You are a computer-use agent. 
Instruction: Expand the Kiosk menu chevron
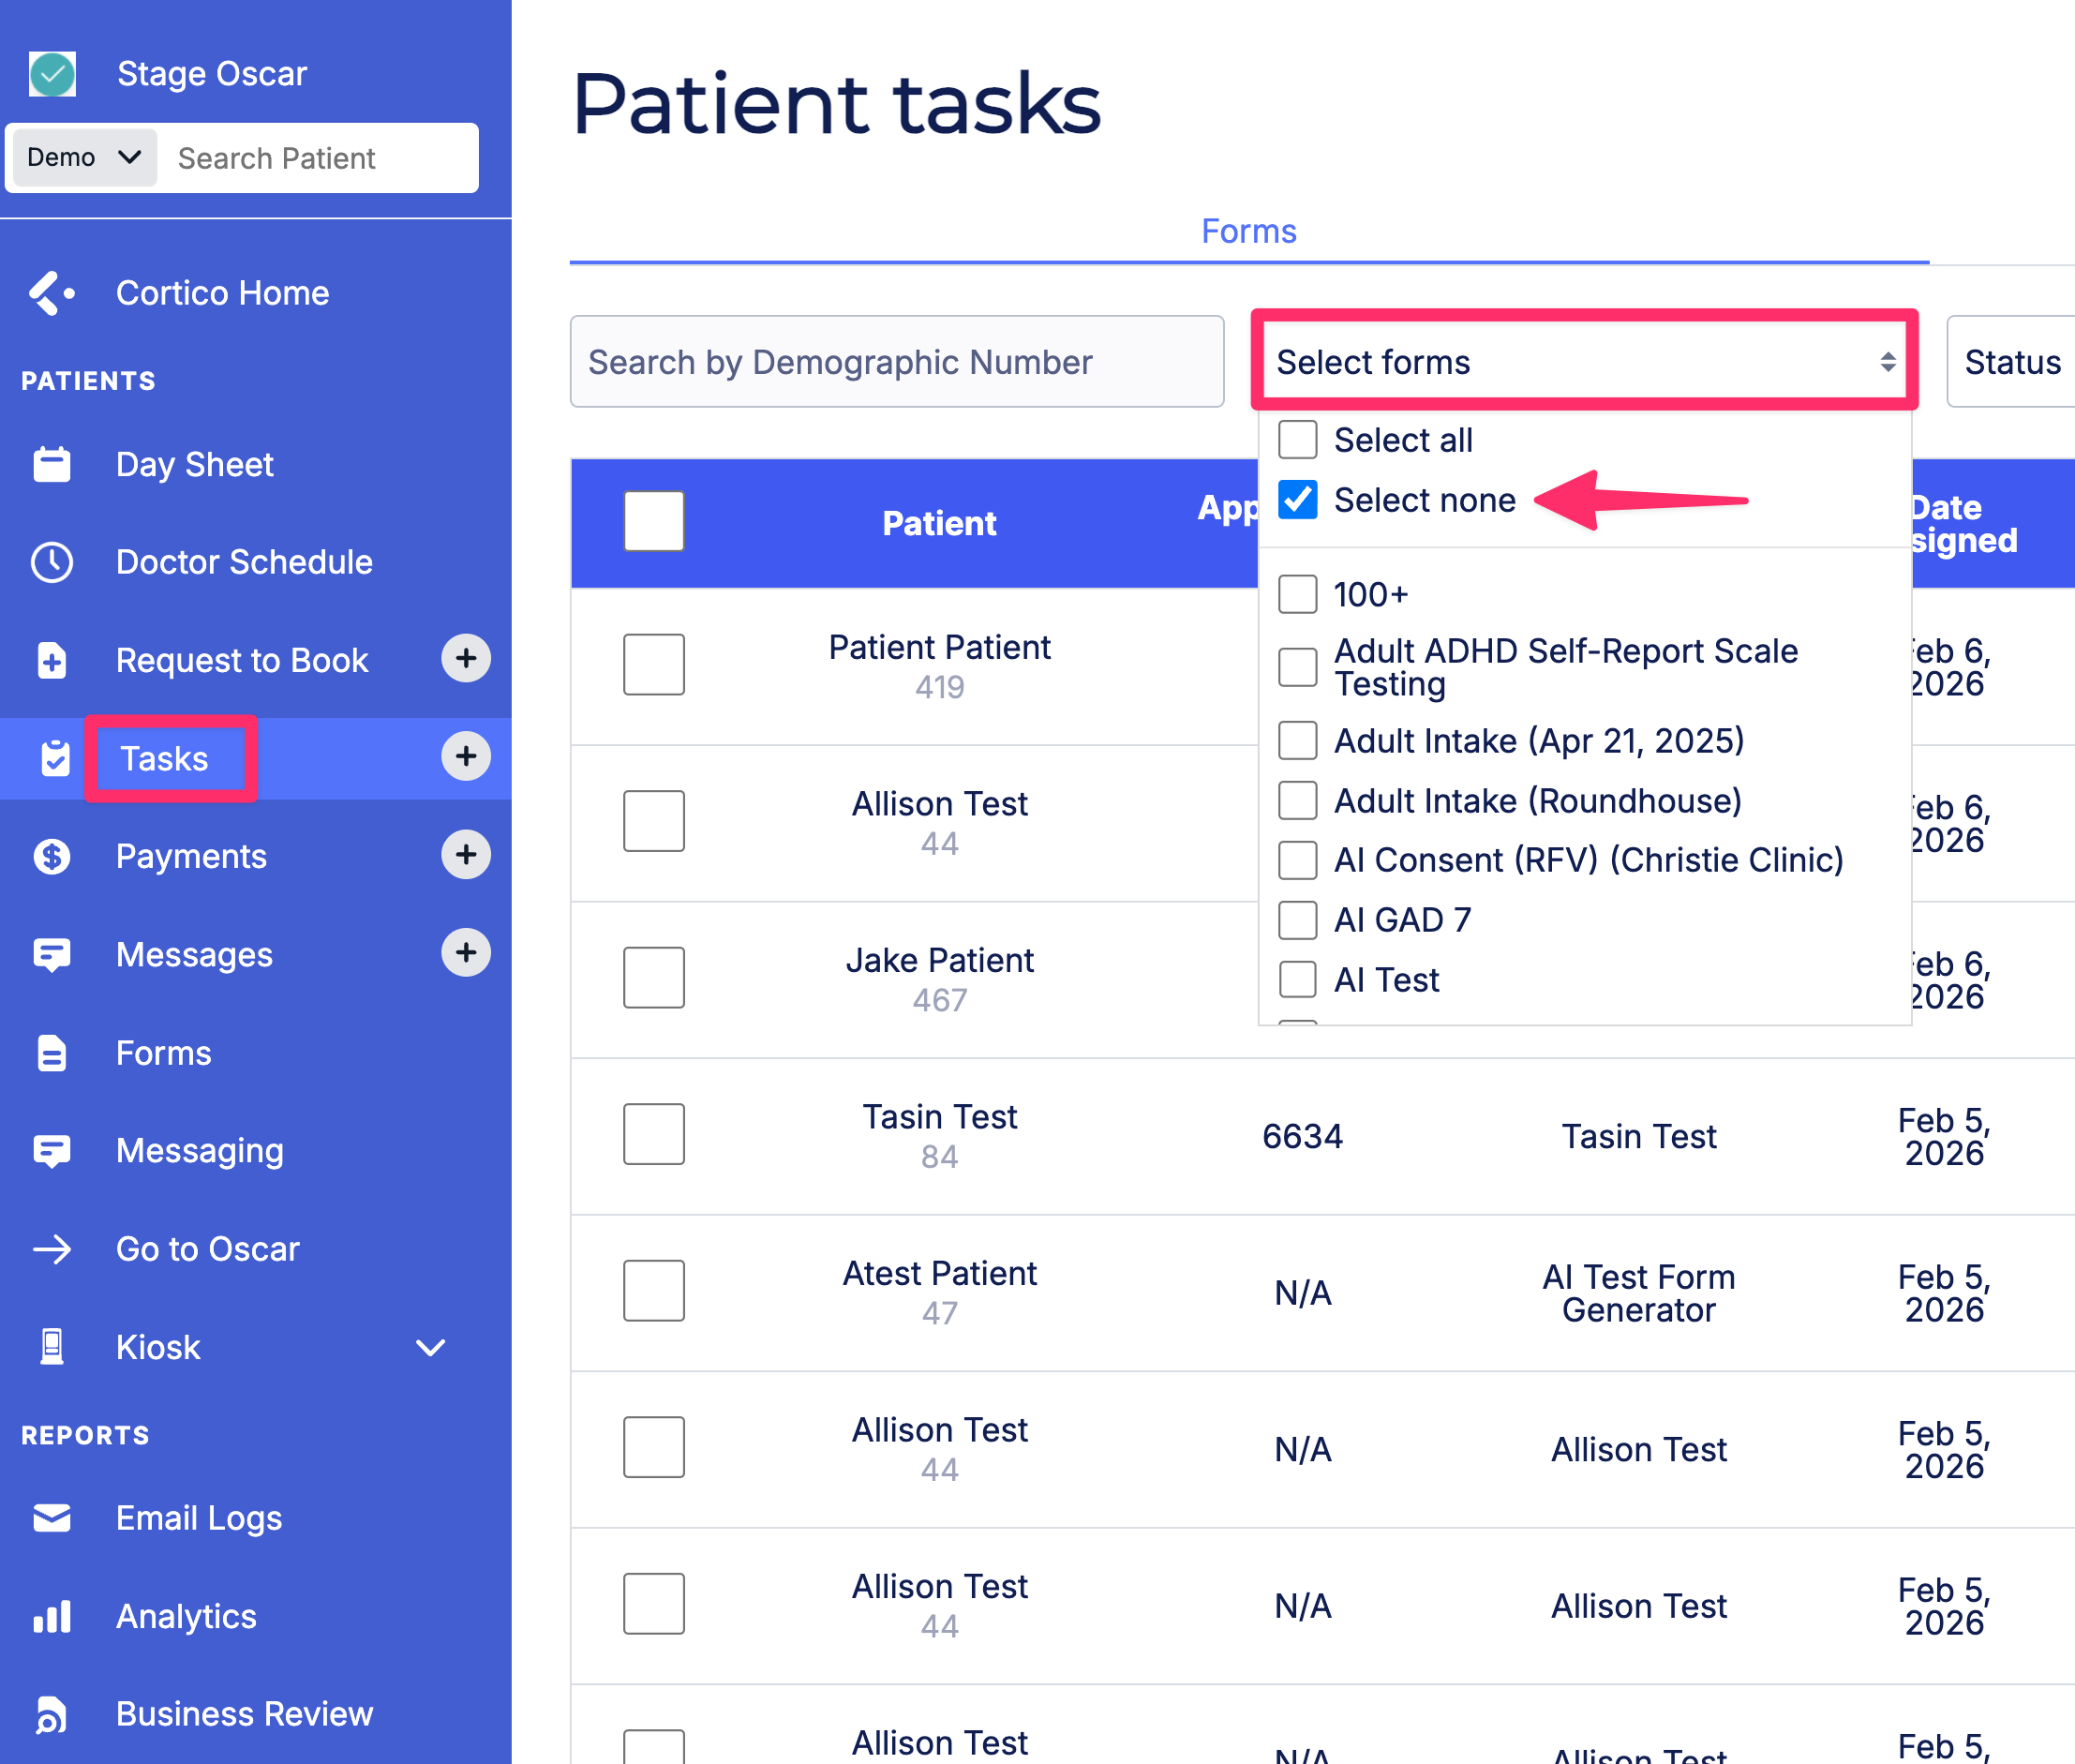430,1347
